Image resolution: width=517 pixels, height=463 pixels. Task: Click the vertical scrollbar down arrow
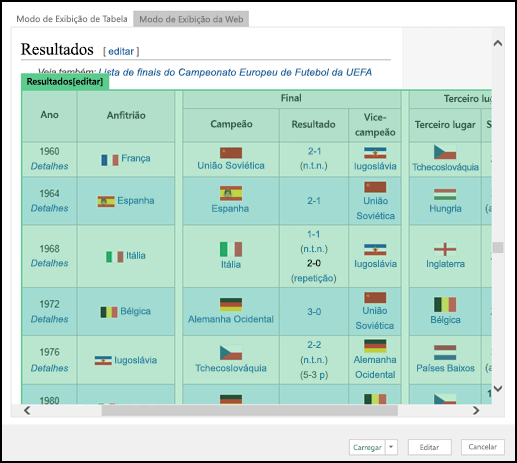[498, 388]
